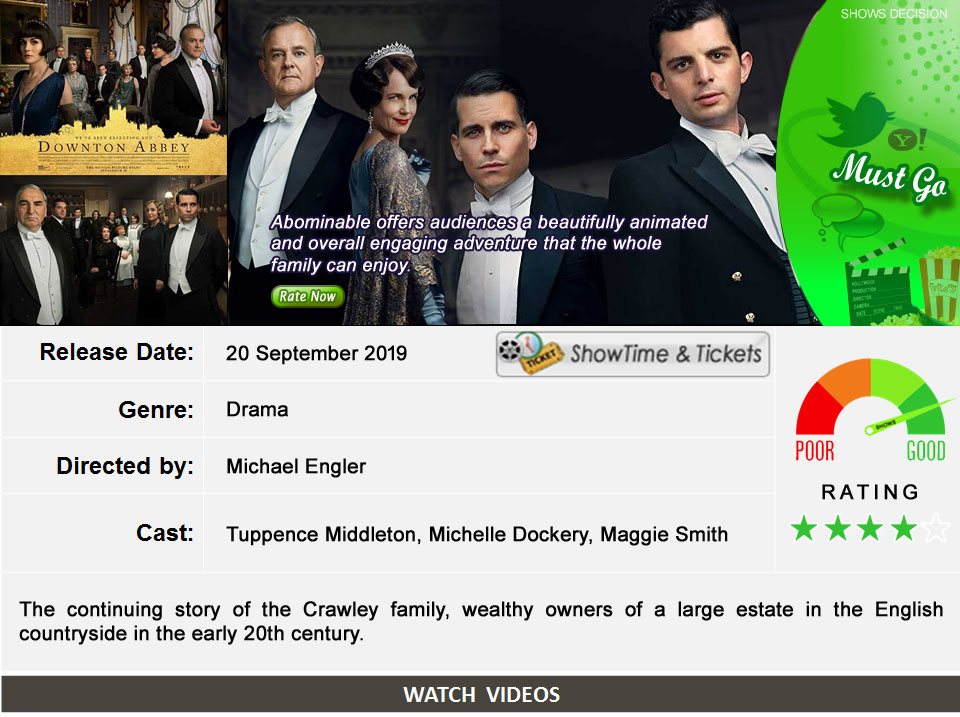Select the fifth empty rating star

(x=936, y=528)
